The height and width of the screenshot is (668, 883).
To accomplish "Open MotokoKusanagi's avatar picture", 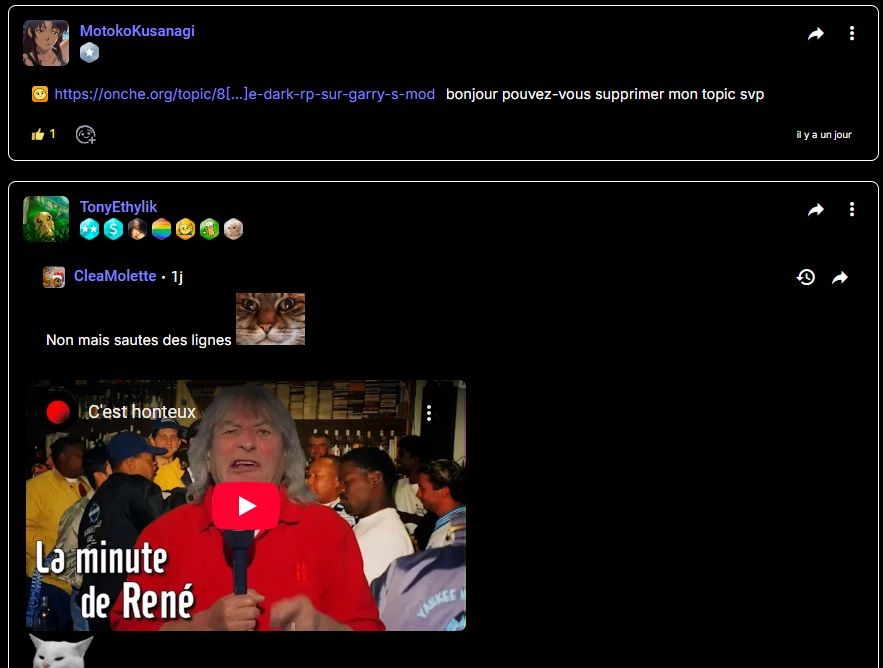I will 46,43.
